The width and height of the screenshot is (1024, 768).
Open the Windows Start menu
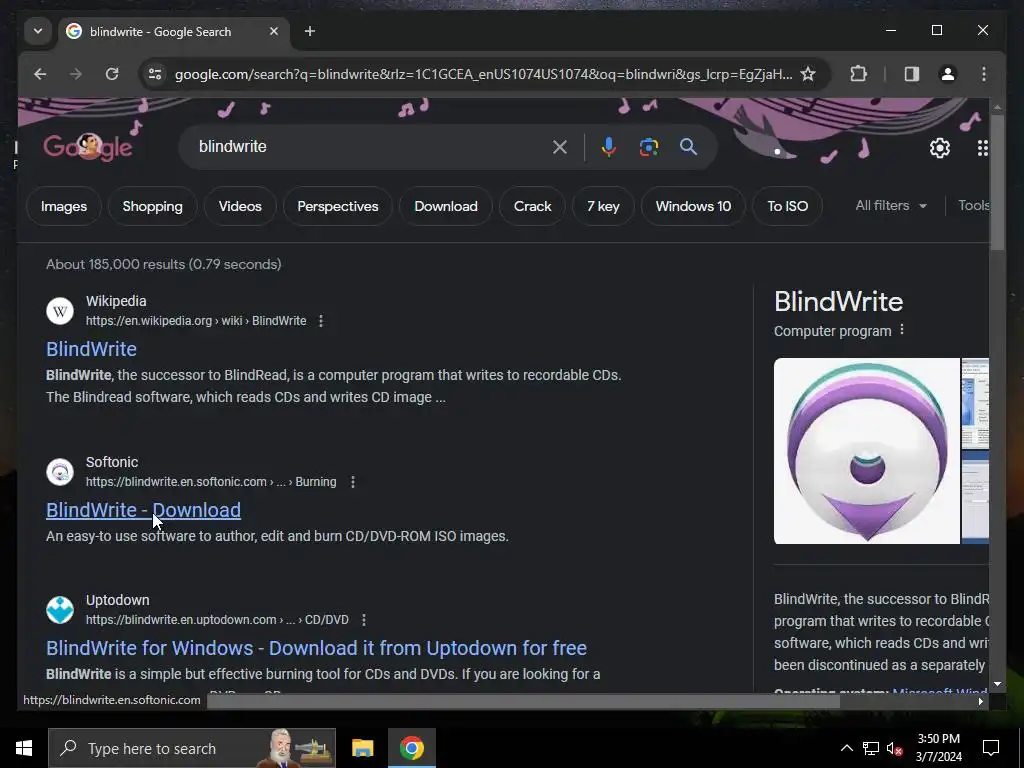(24, 748)
